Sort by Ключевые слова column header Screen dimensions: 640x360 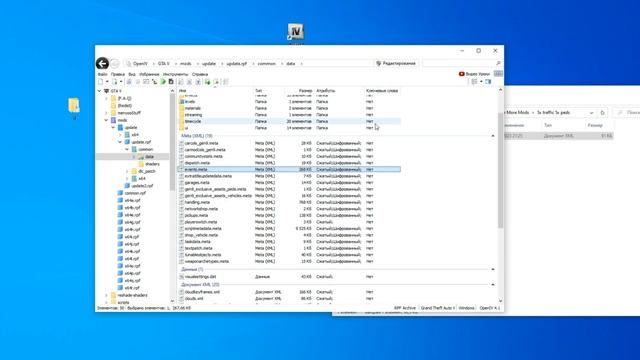coord(382,91)
